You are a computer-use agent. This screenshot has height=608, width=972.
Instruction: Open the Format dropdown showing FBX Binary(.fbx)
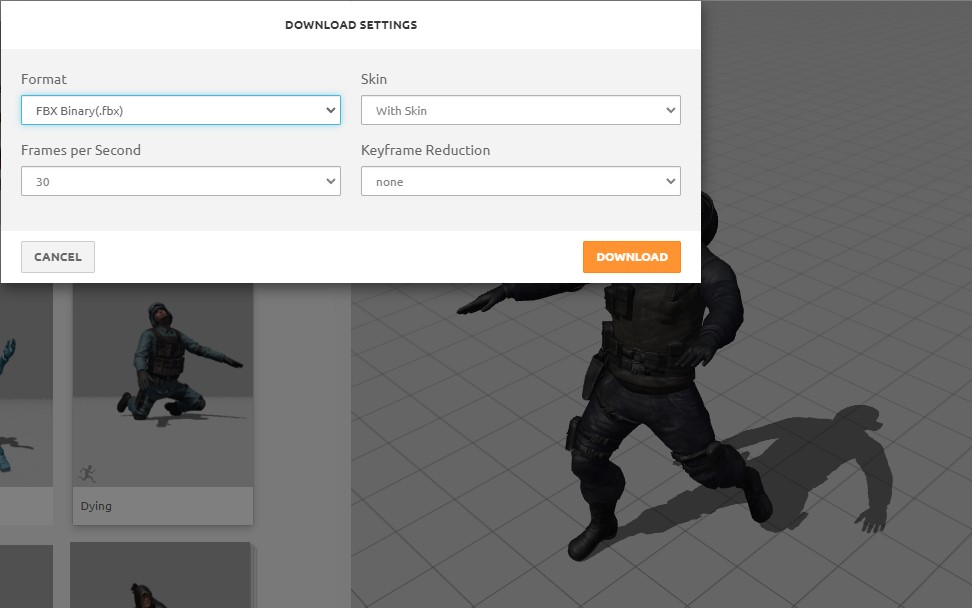pos(180,110)
